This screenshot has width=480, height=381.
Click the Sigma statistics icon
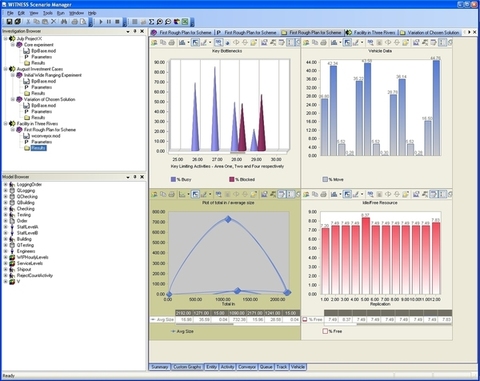click(x=151, y=22)
